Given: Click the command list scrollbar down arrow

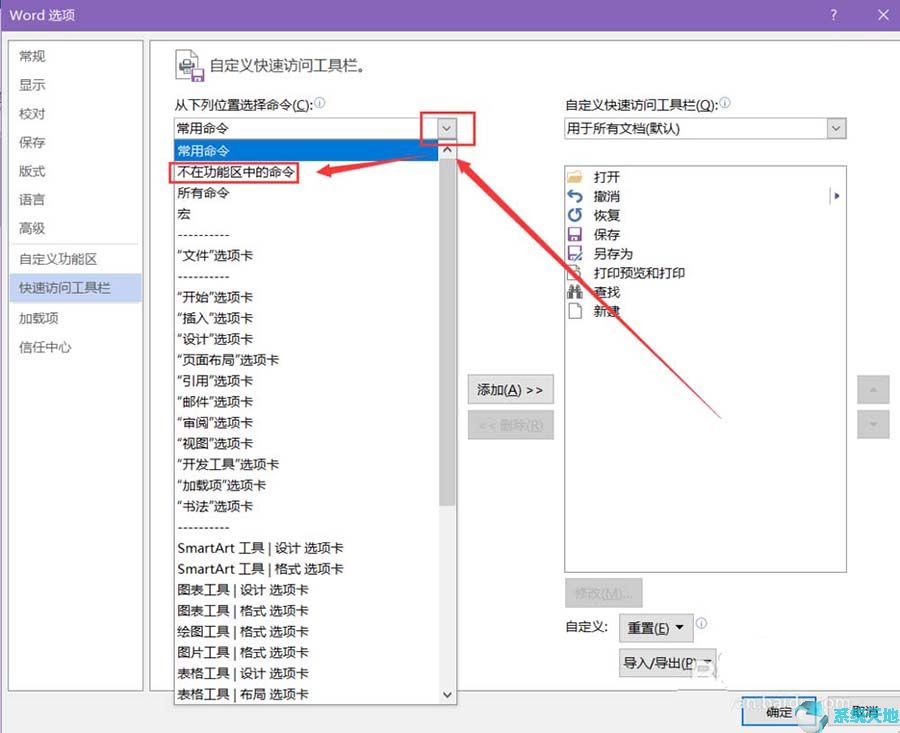Looking at the screenshot, I should [x=448, y=694].
